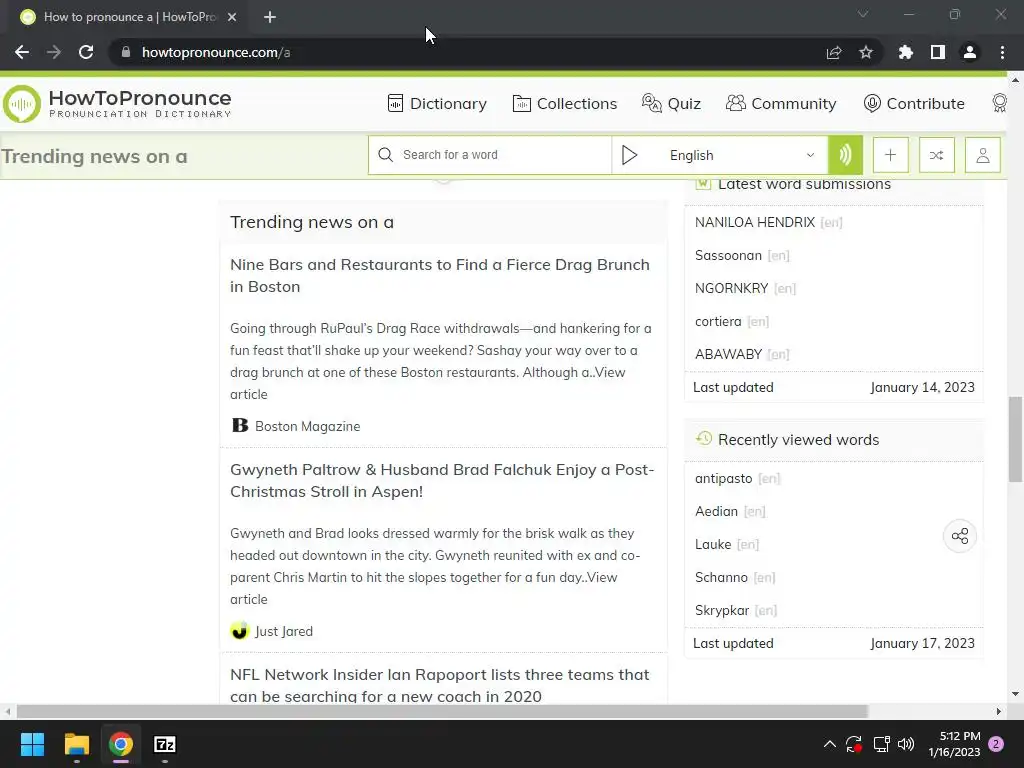Open the Quiz menu item

click(x=671, y=104)
